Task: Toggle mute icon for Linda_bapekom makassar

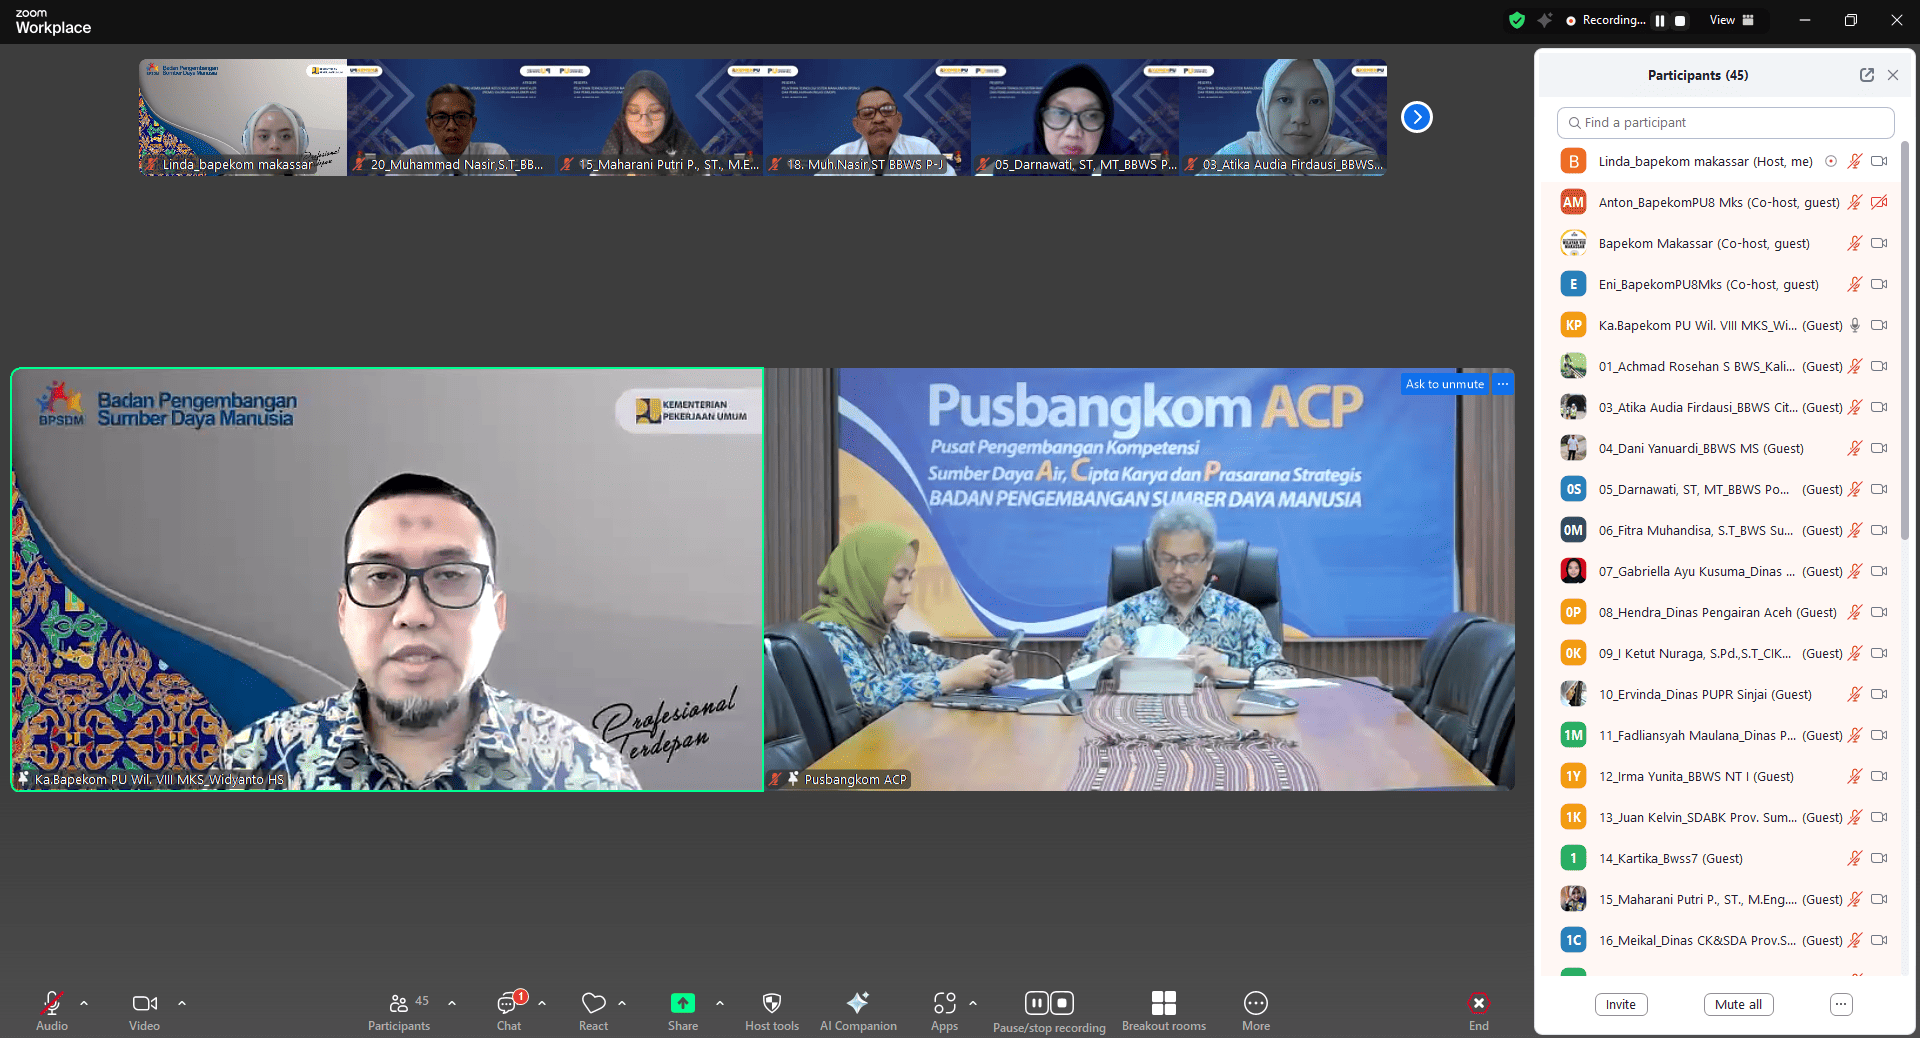Action: pyautogui.click(x=1854, y=161)
